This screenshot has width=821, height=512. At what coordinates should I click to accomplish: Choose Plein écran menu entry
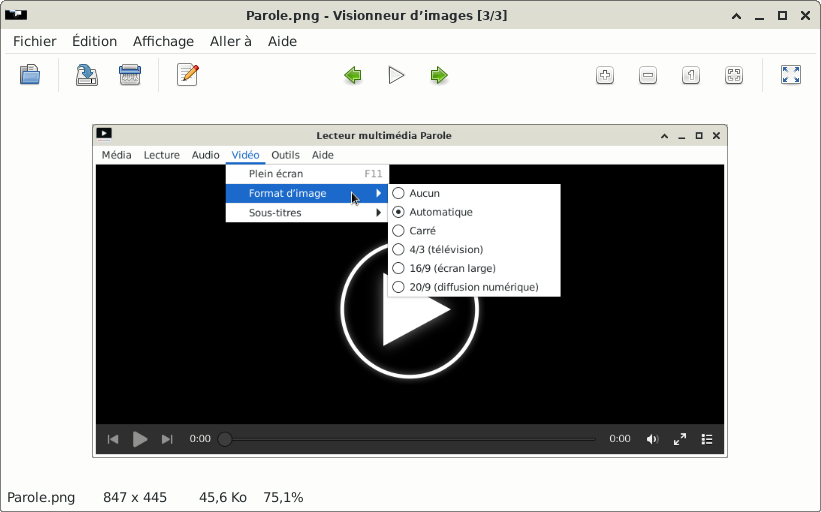pyautogui.click(x=307, y=174)
